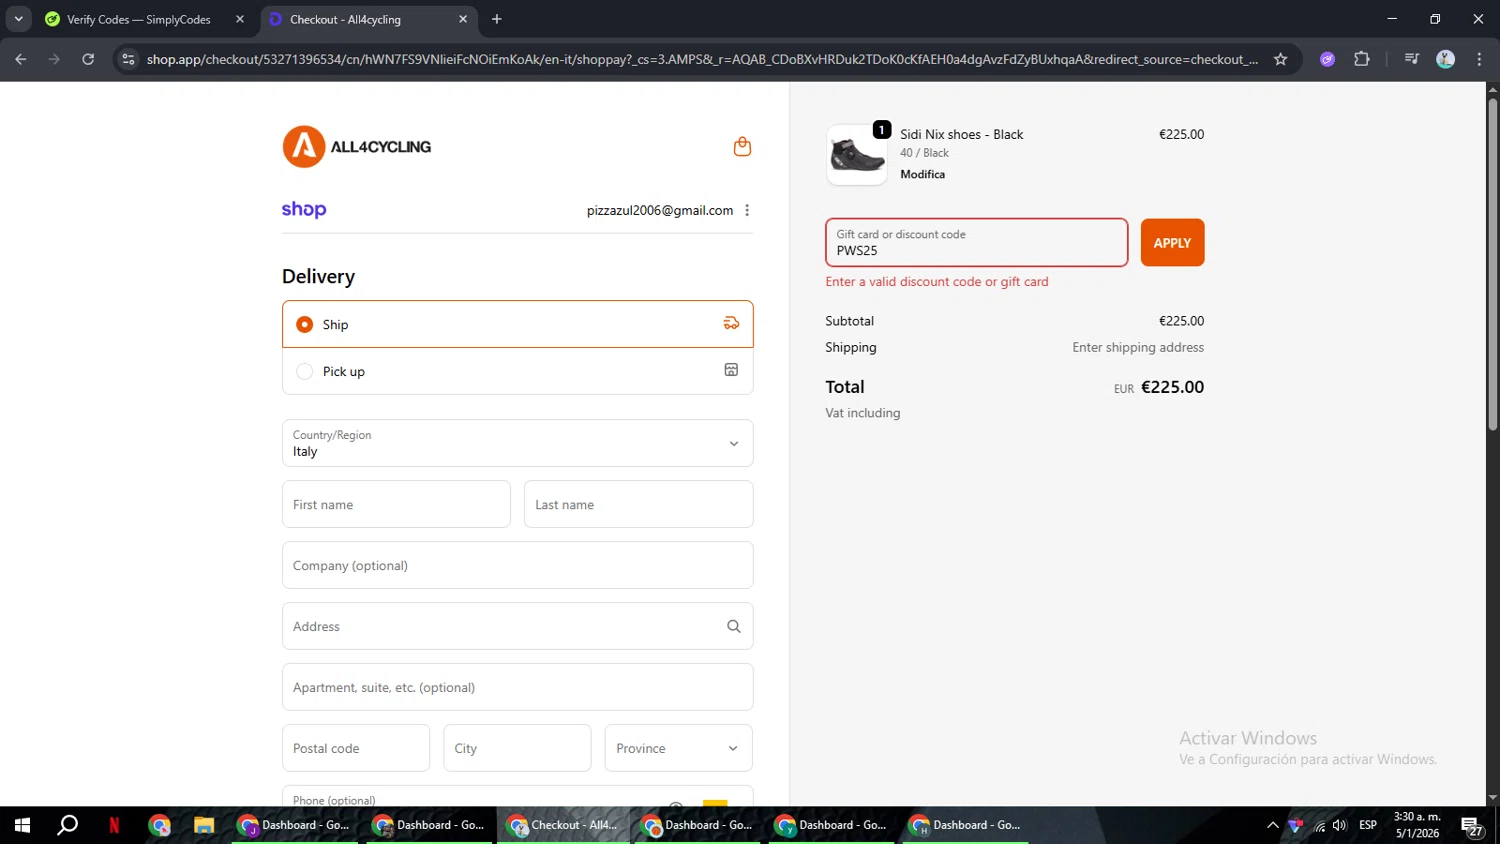Open the media control icon in toolbar

coord(1411,59)
